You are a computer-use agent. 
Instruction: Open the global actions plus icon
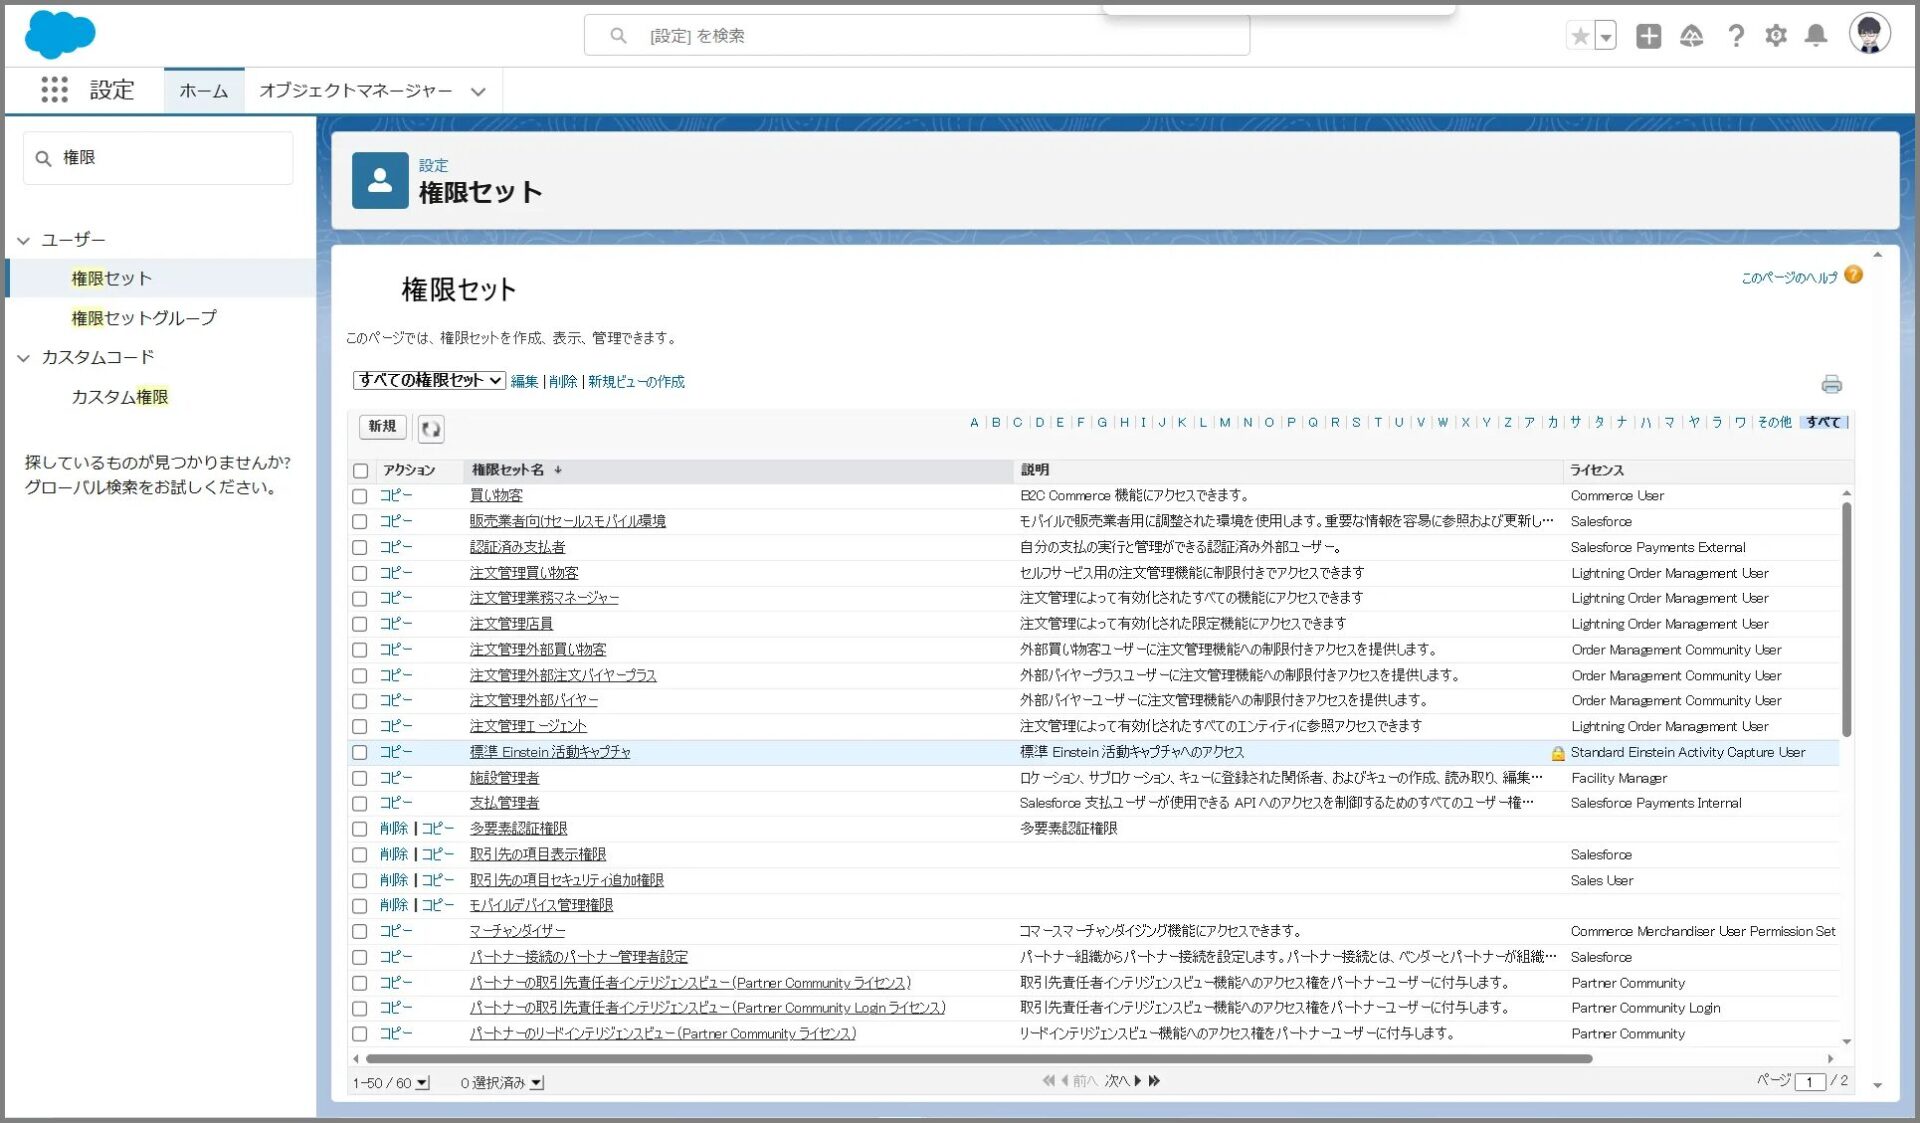click(1648, 36)
